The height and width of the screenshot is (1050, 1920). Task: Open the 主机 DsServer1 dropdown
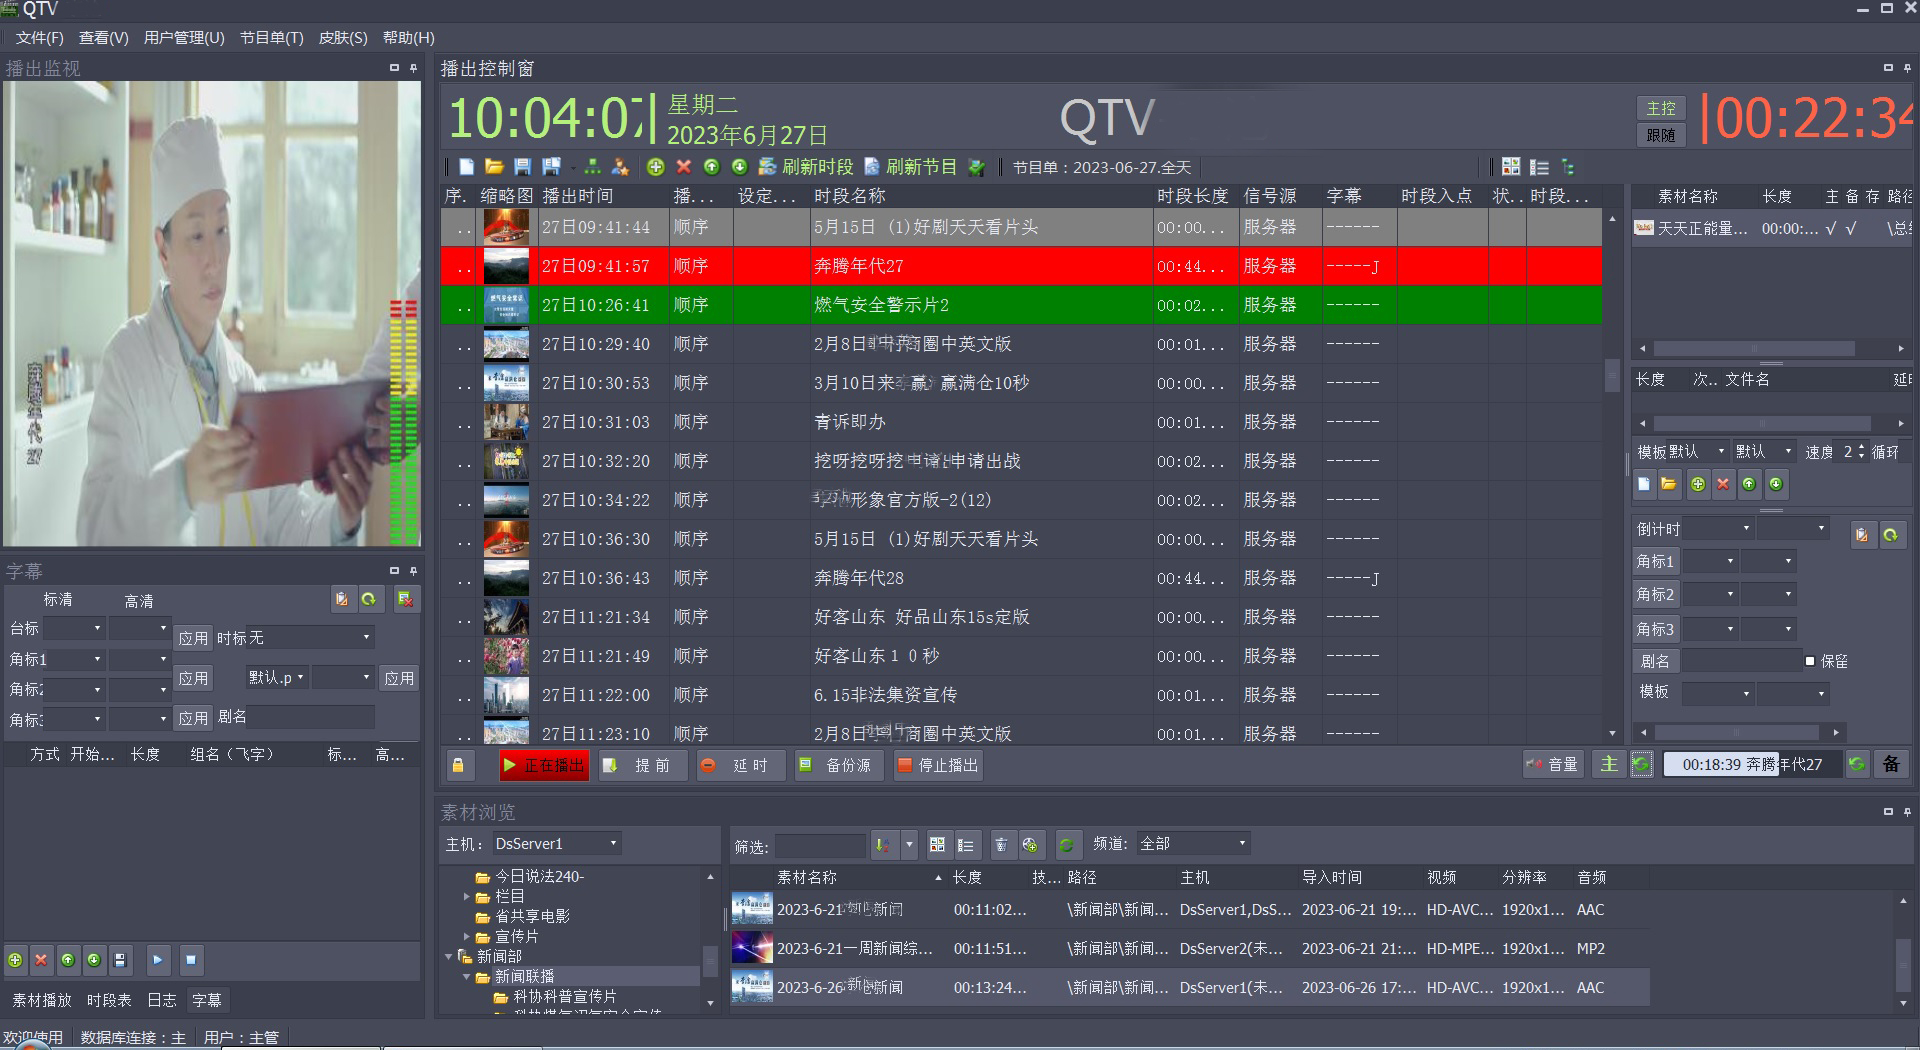[556, 844]
